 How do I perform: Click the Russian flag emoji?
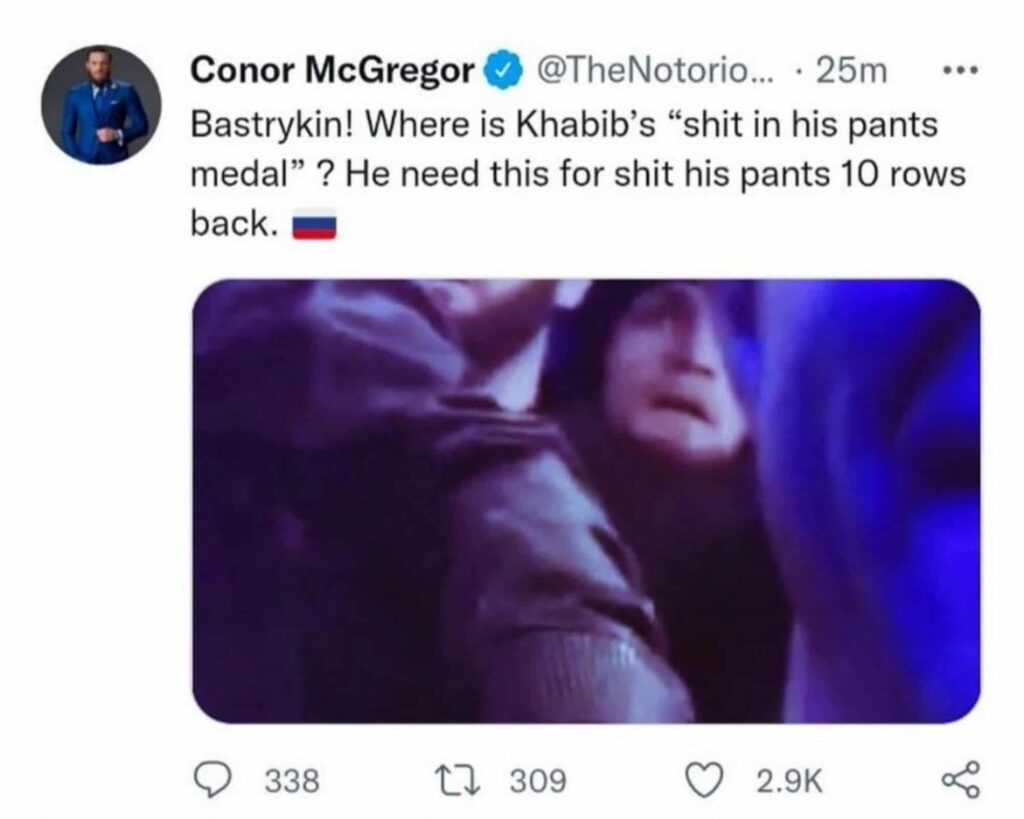pyautogui.click(x=312, y=229)
